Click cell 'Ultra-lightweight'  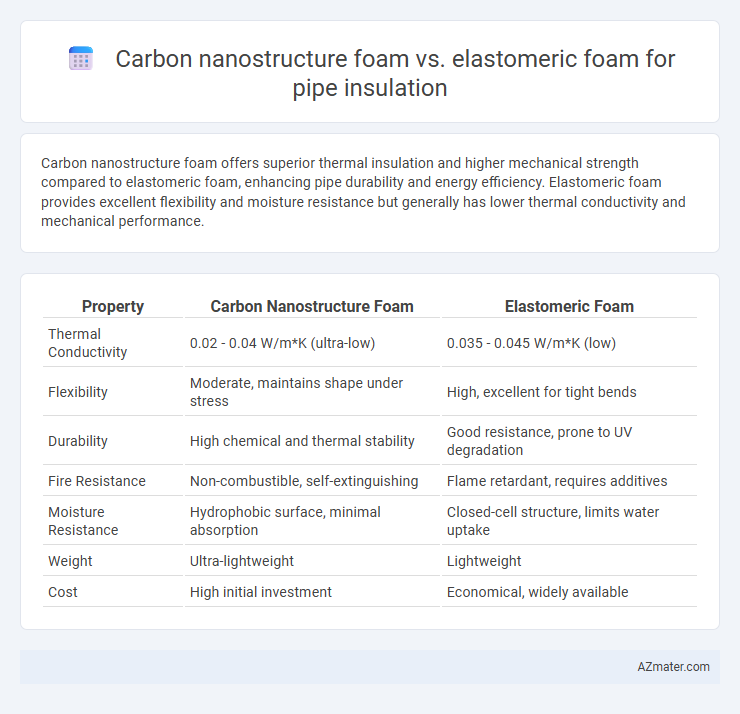(x=312, y=561)
